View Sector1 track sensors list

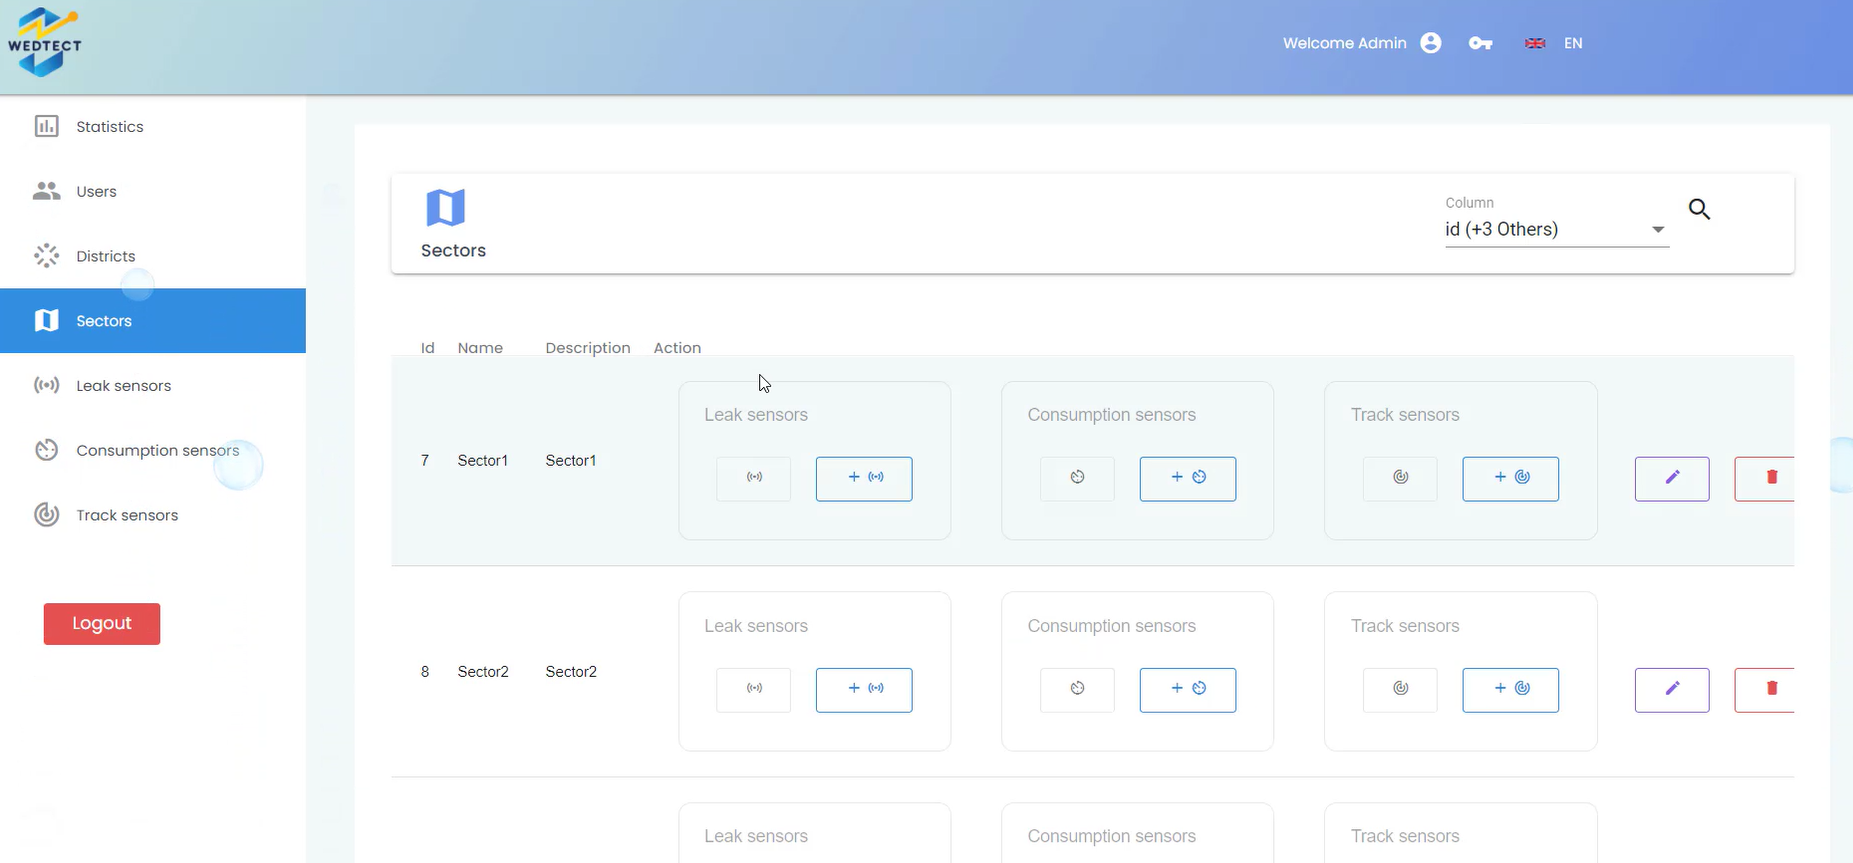1400,478
